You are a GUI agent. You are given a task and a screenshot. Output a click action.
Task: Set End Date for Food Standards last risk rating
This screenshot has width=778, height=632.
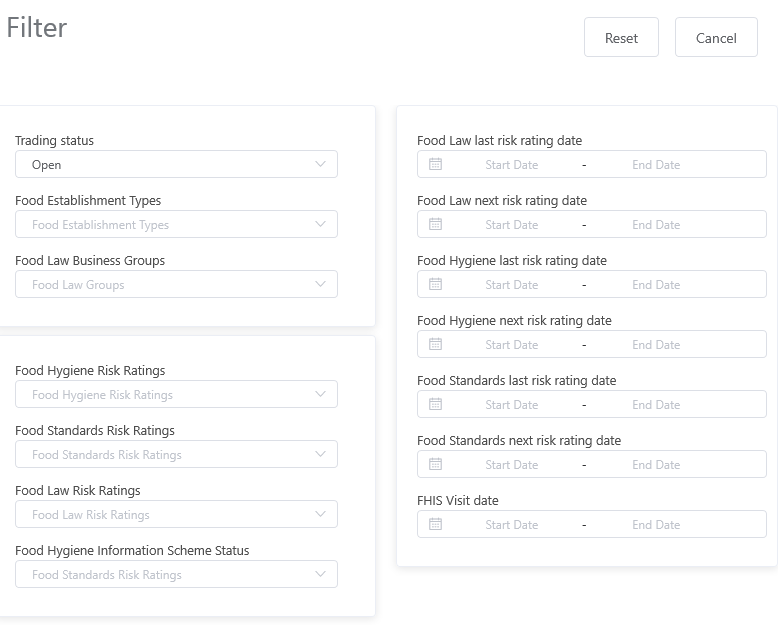pyautogui.click(x=656, y=405)
